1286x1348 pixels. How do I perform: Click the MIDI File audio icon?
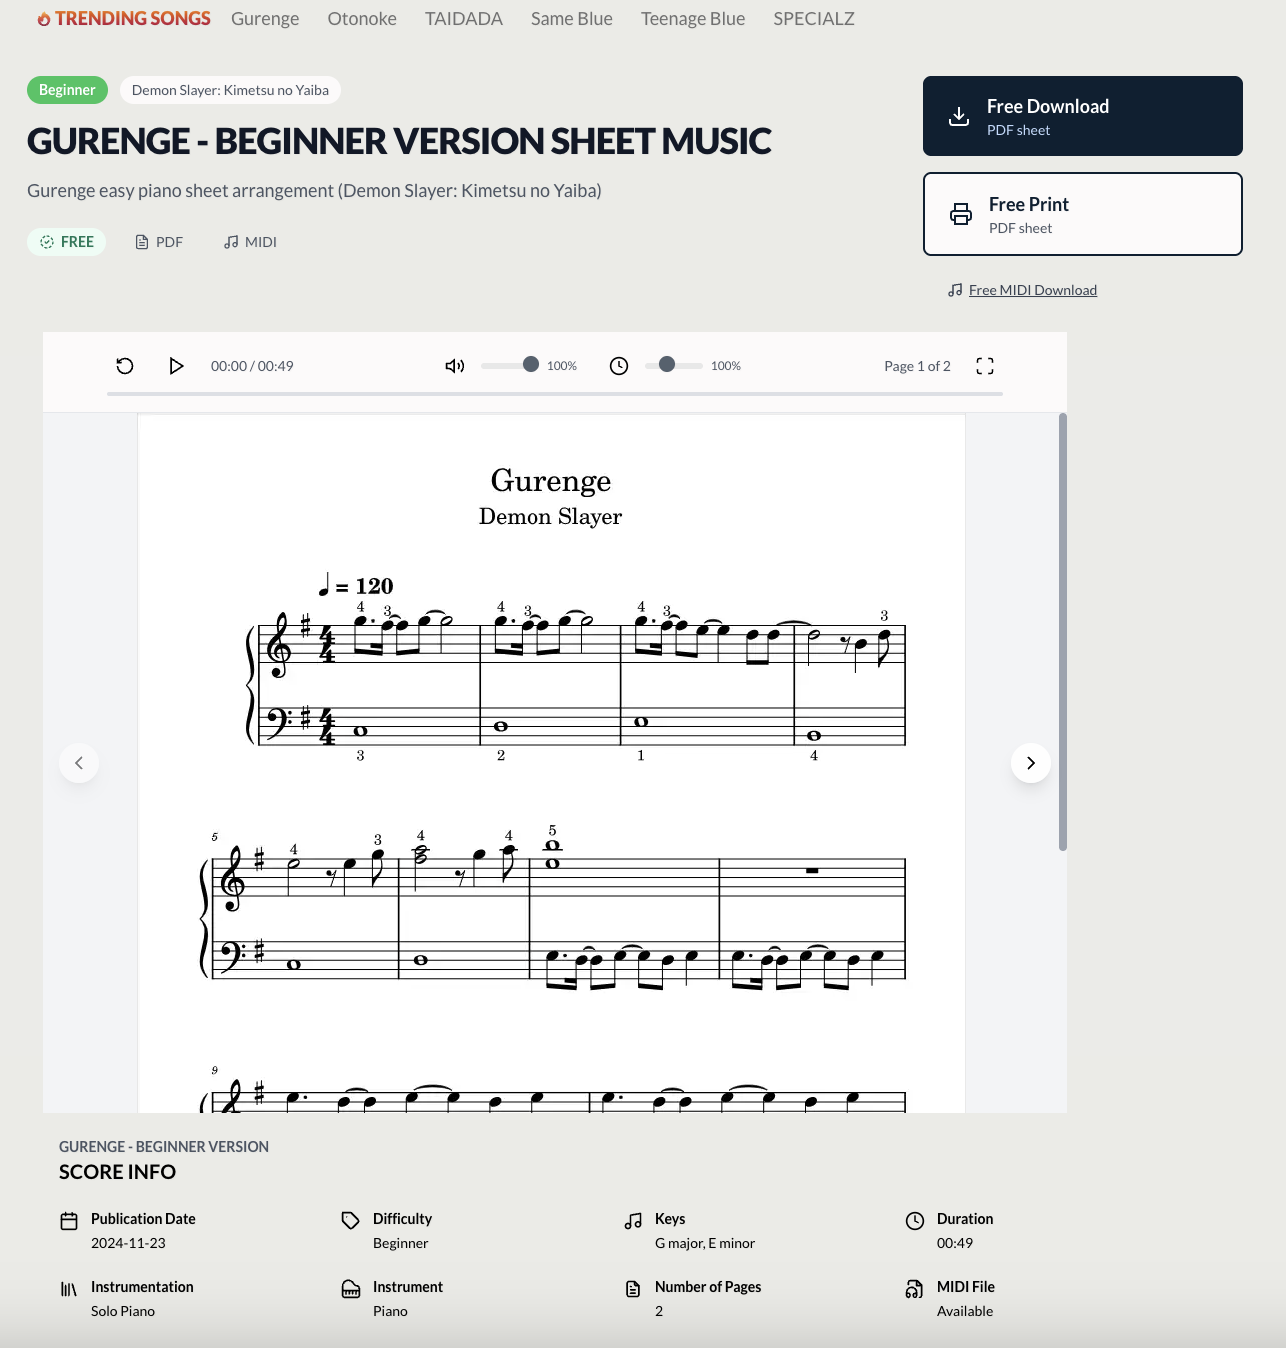coord(915,1289)
